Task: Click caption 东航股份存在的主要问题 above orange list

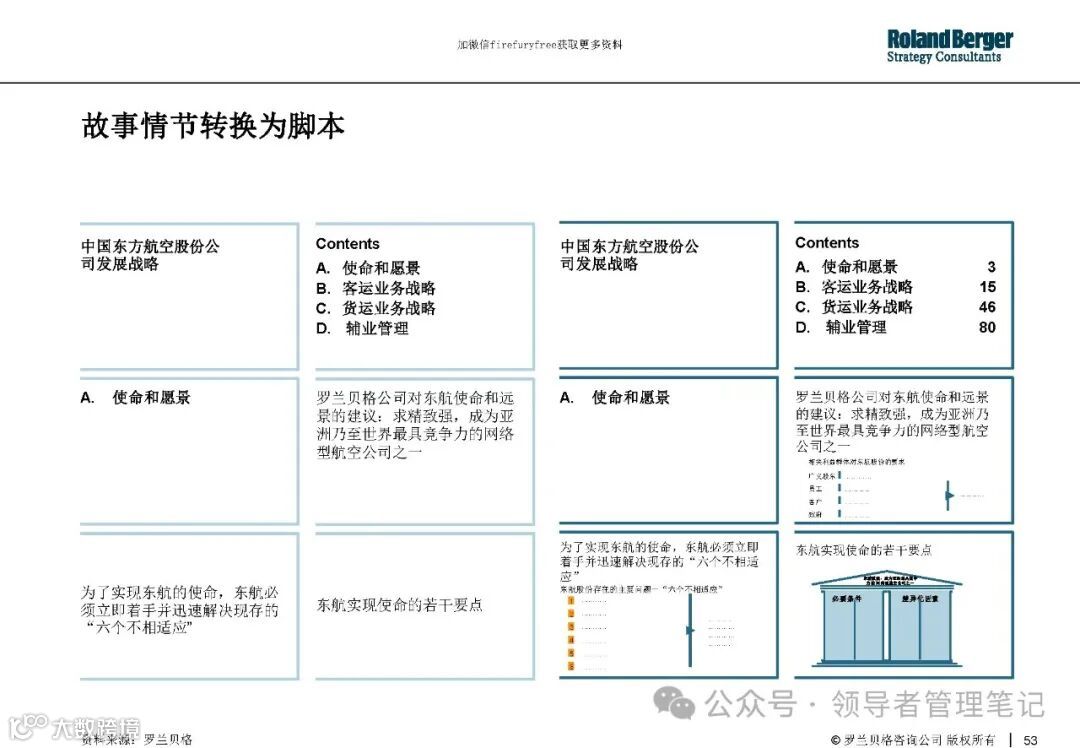Action: point(641,589)
